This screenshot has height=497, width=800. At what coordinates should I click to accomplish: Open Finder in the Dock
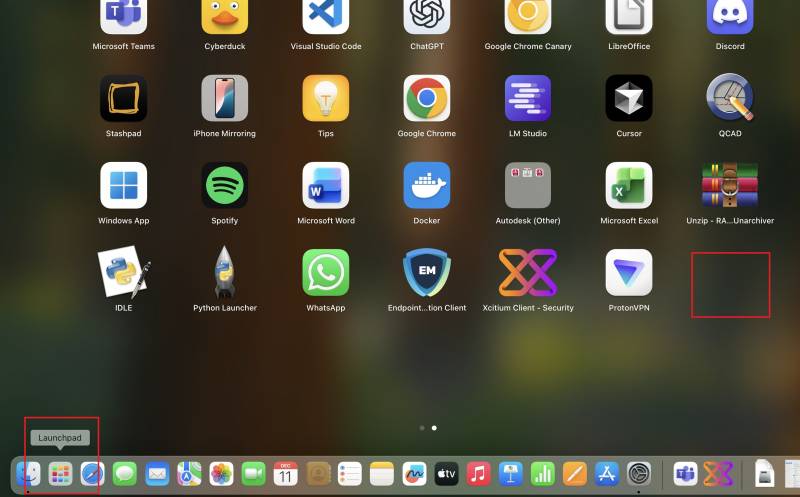[29, 474]
